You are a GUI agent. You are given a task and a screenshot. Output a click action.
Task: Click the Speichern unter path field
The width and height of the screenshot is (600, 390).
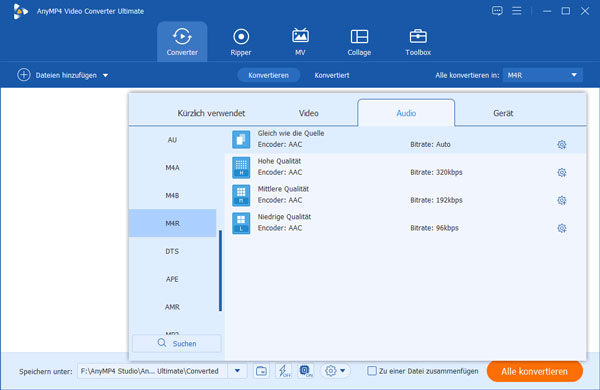(153, 371)
